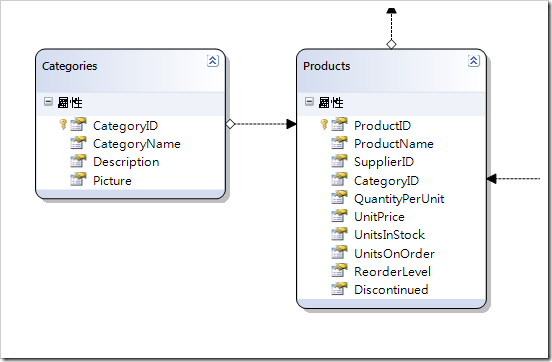Click the property icon next to CategoryName

78,143
